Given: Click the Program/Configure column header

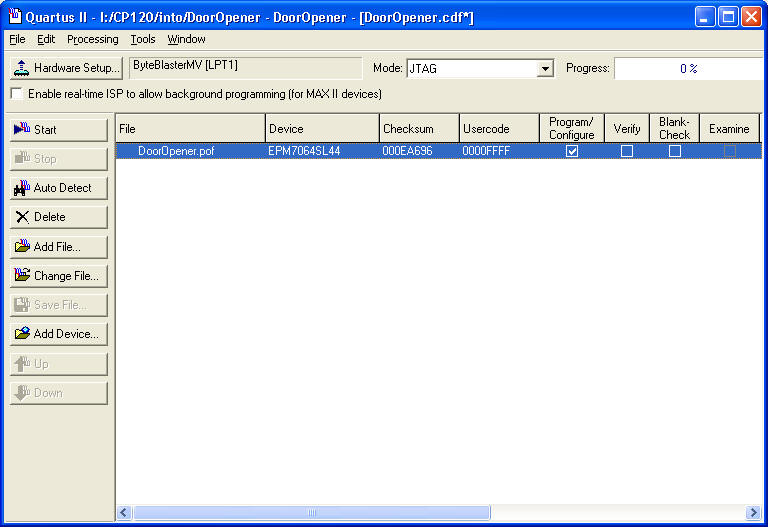Looking at the screenshot, I should pos(572,128).
